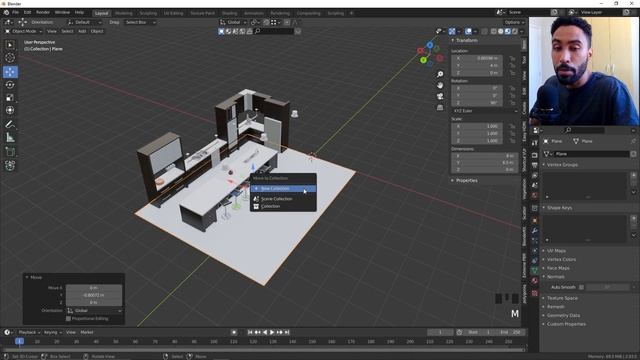Click the Plane mesh name field

click(x=591, y=154)
